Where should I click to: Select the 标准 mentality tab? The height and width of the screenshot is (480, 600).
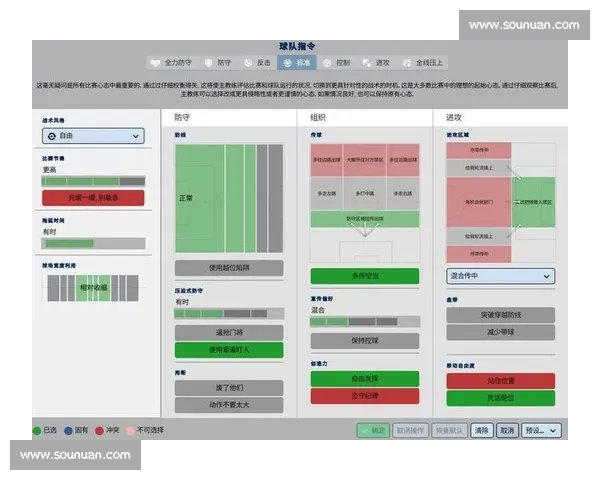(x=297, y=63)
